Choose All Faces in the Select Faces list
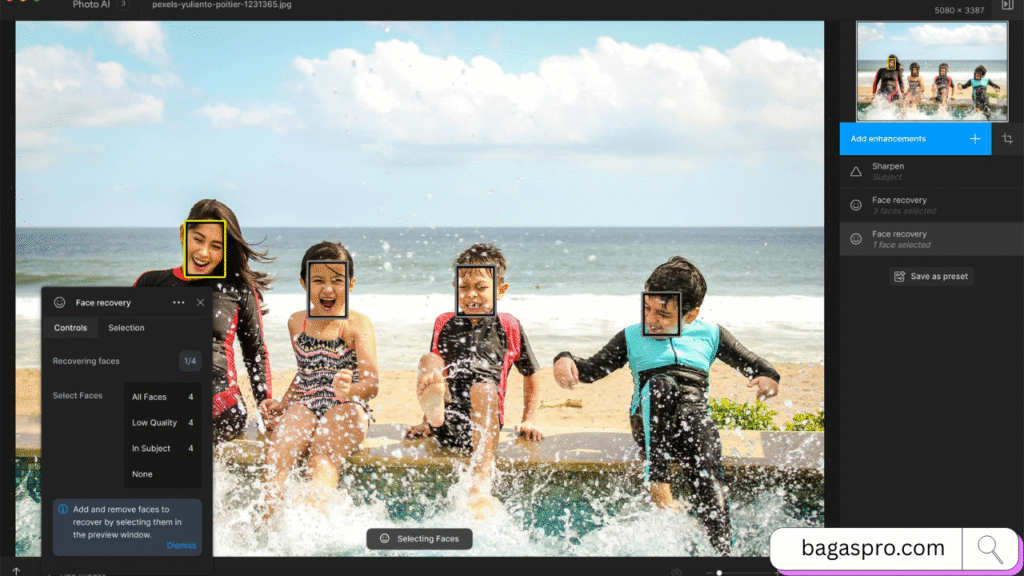Screen dimensions: 1024x576 [x=162, y=397]
